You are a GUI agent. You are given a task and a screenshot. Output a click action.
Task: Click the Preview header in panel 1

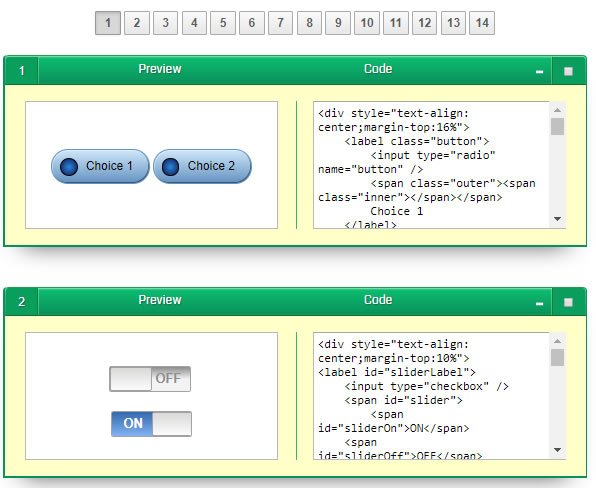pos(160,69)
